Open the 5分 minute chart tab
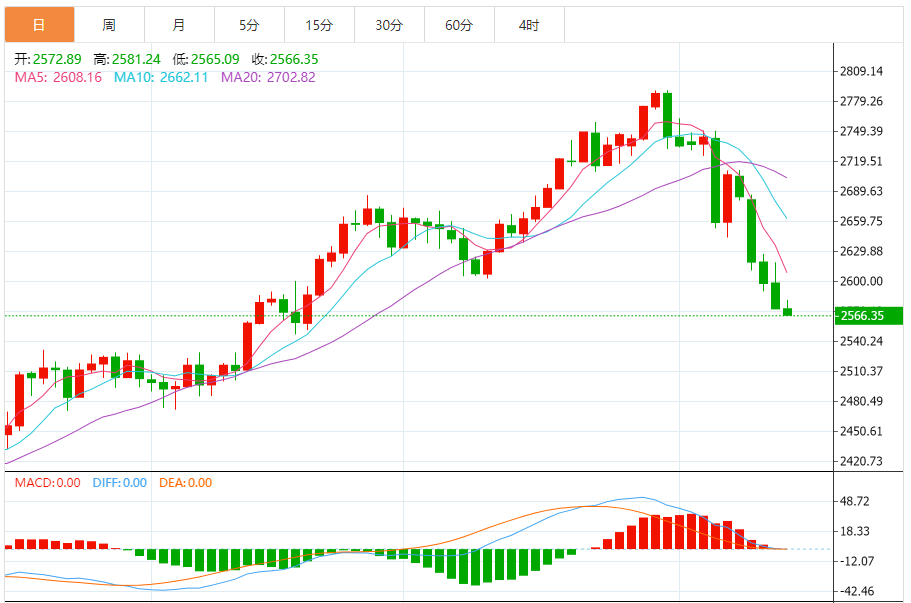911x603 pixels. pyautogui.click(x=249, y=25)
